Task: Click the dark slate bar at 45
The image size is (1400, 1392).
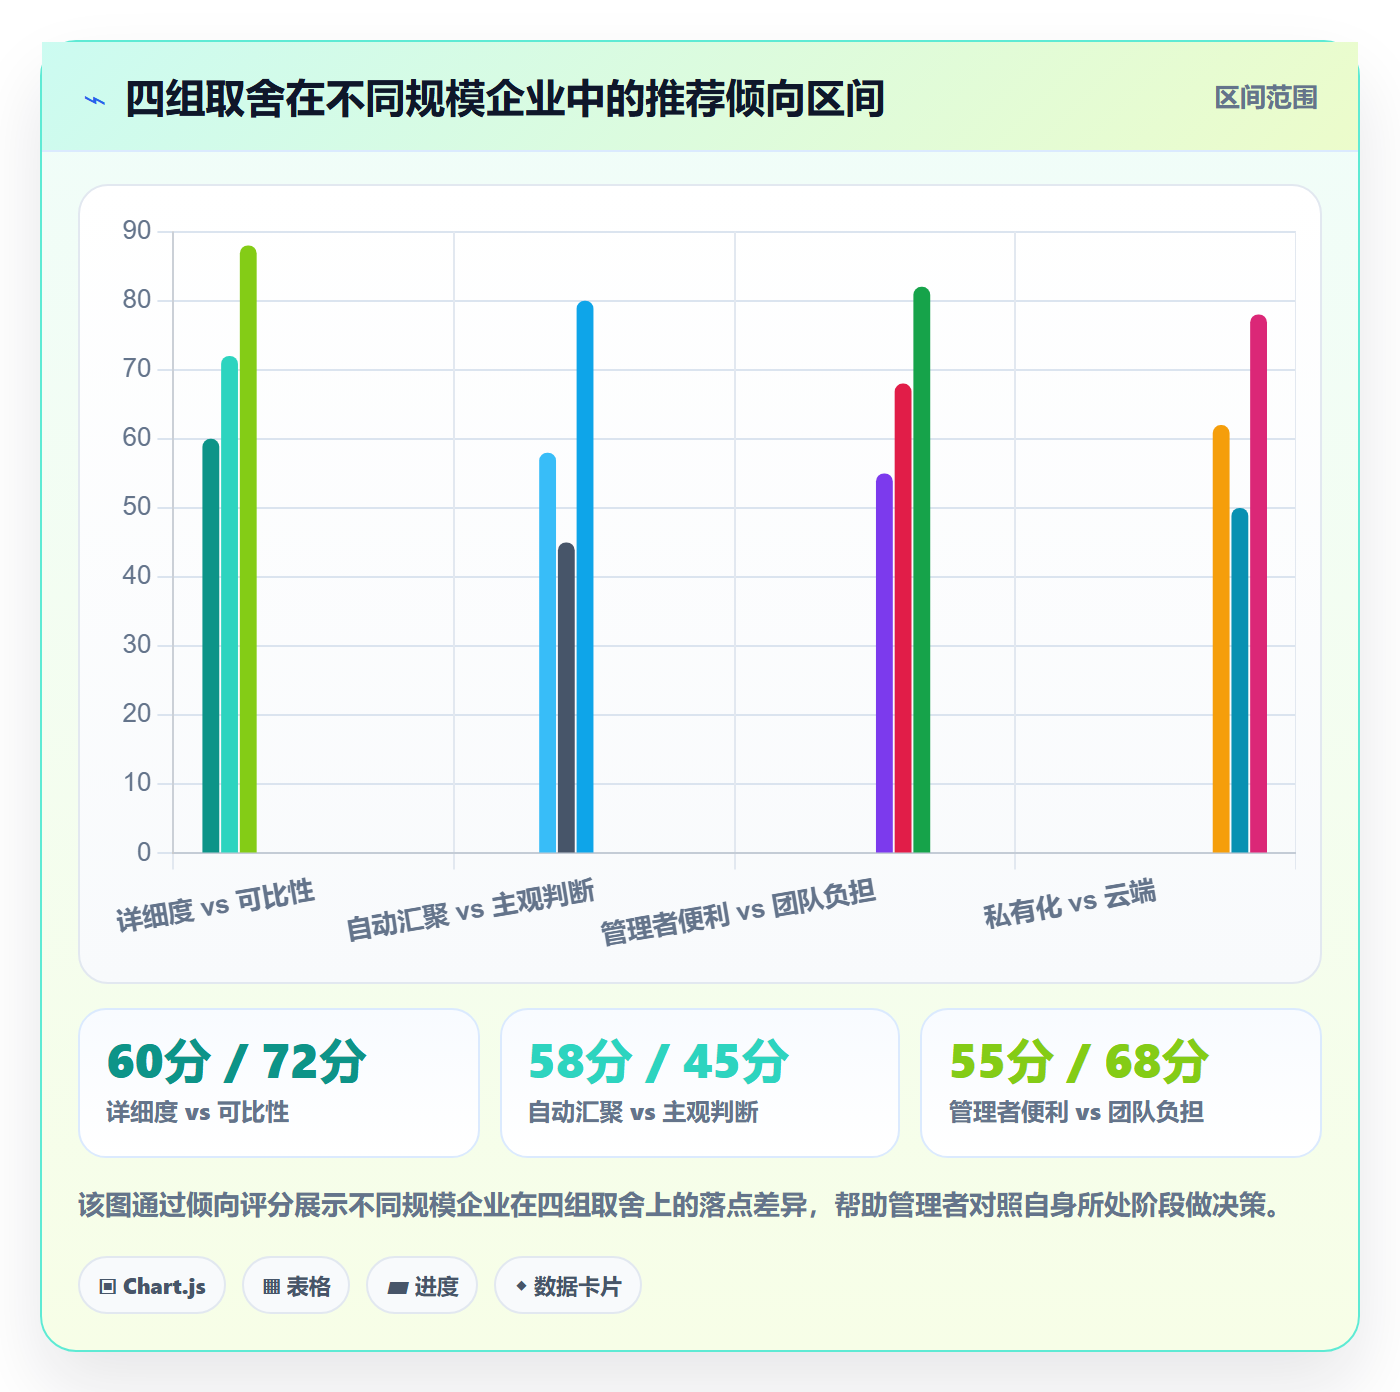Action: pos(566,698)
